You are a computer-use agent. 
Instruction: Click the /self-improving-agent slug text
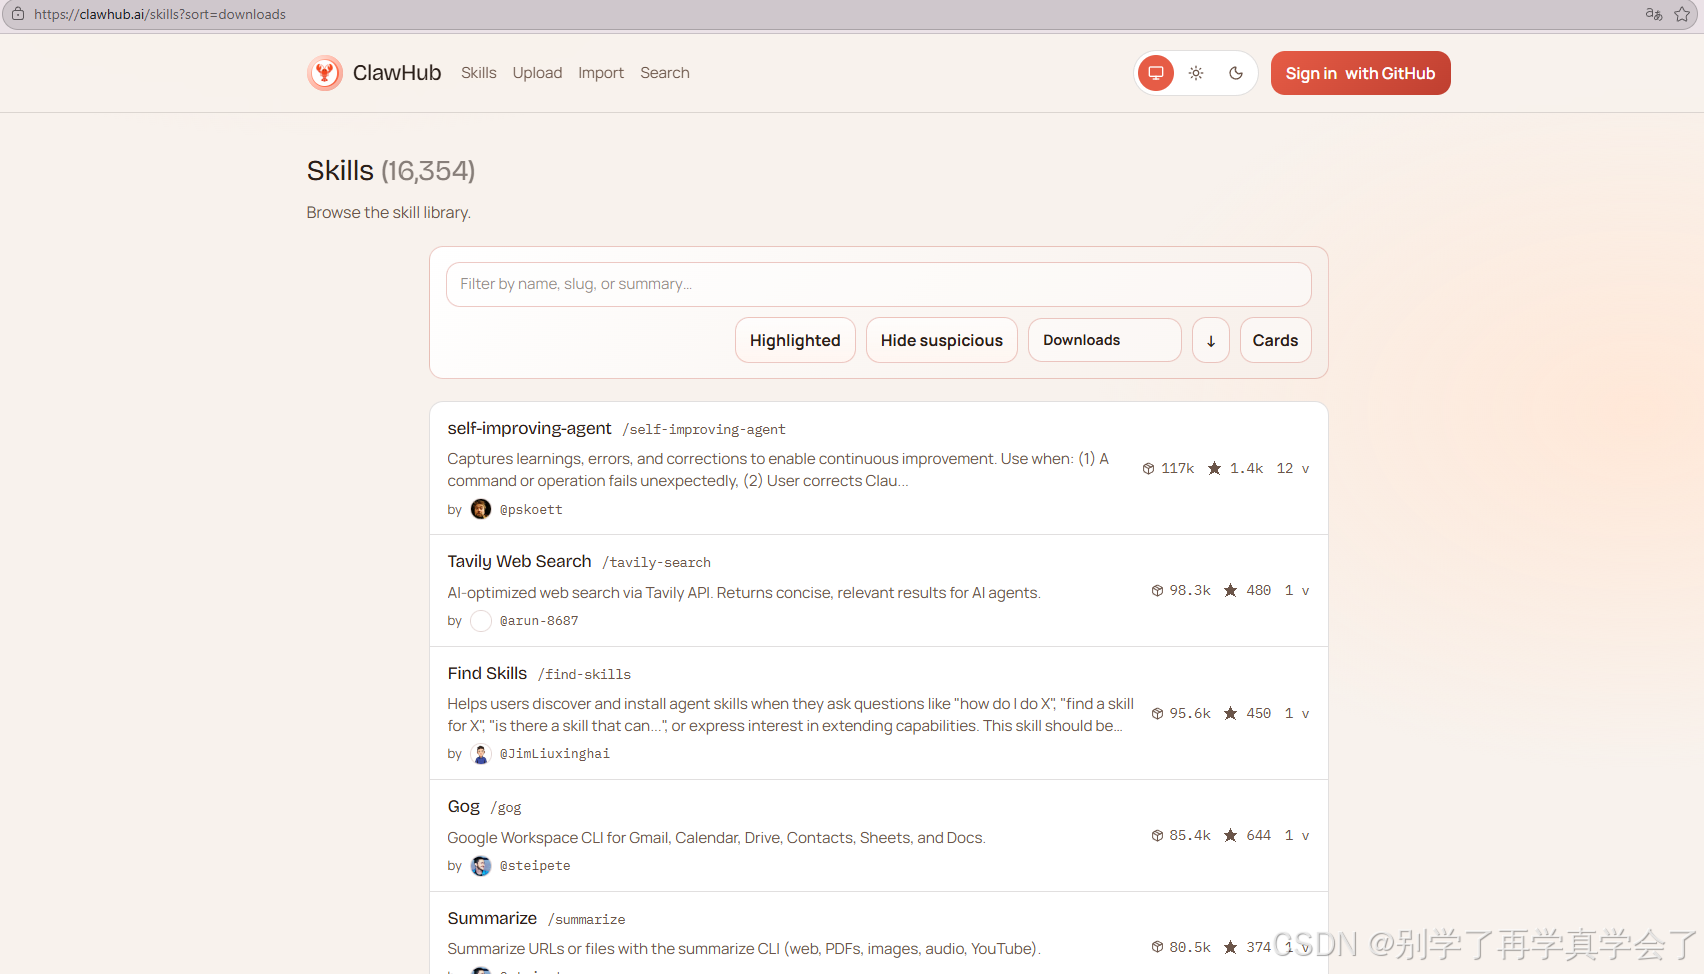(704, 430)
